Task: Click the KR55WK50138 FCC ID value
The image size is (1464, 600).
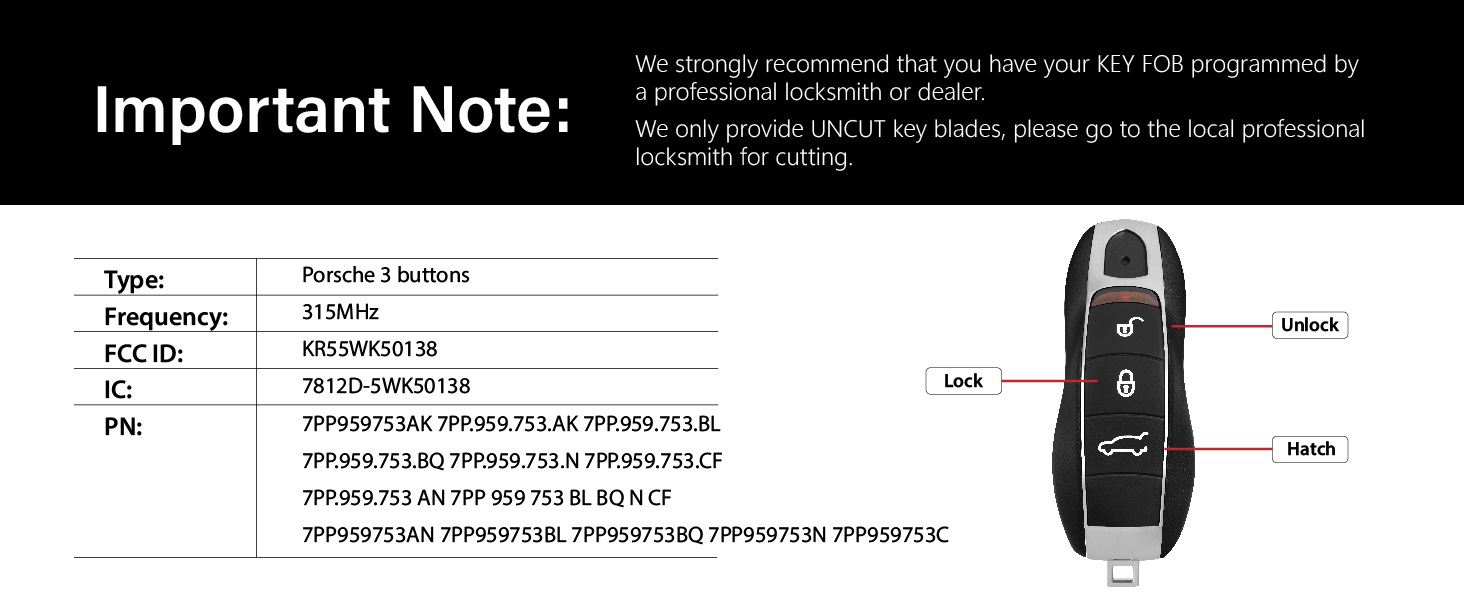Action: (369, 349)
